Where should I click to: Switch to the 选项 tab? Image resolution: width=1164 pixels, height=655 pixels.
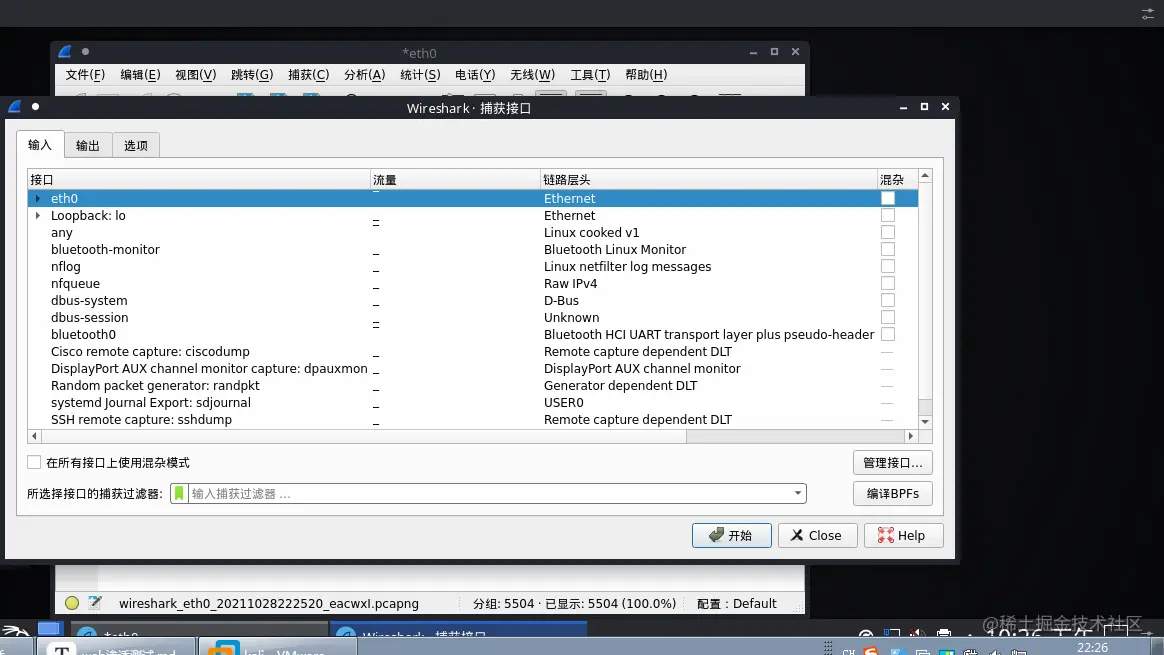click(136, 146)
